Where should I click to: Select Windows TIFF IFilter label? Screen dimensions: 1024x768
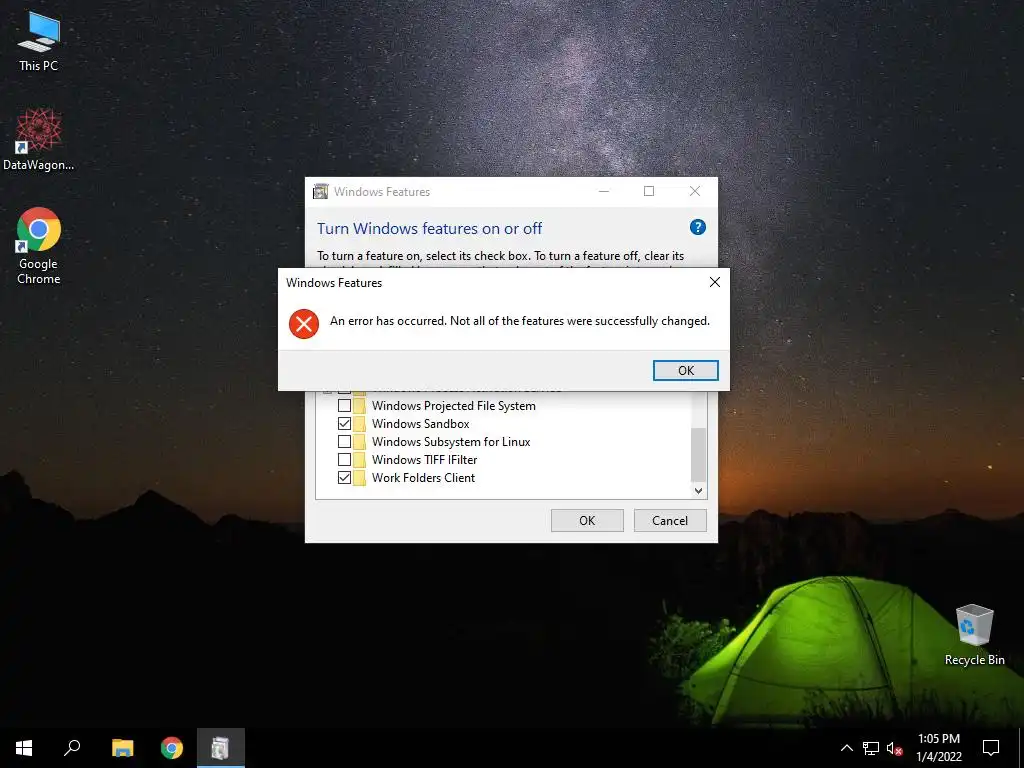[424, 459]
